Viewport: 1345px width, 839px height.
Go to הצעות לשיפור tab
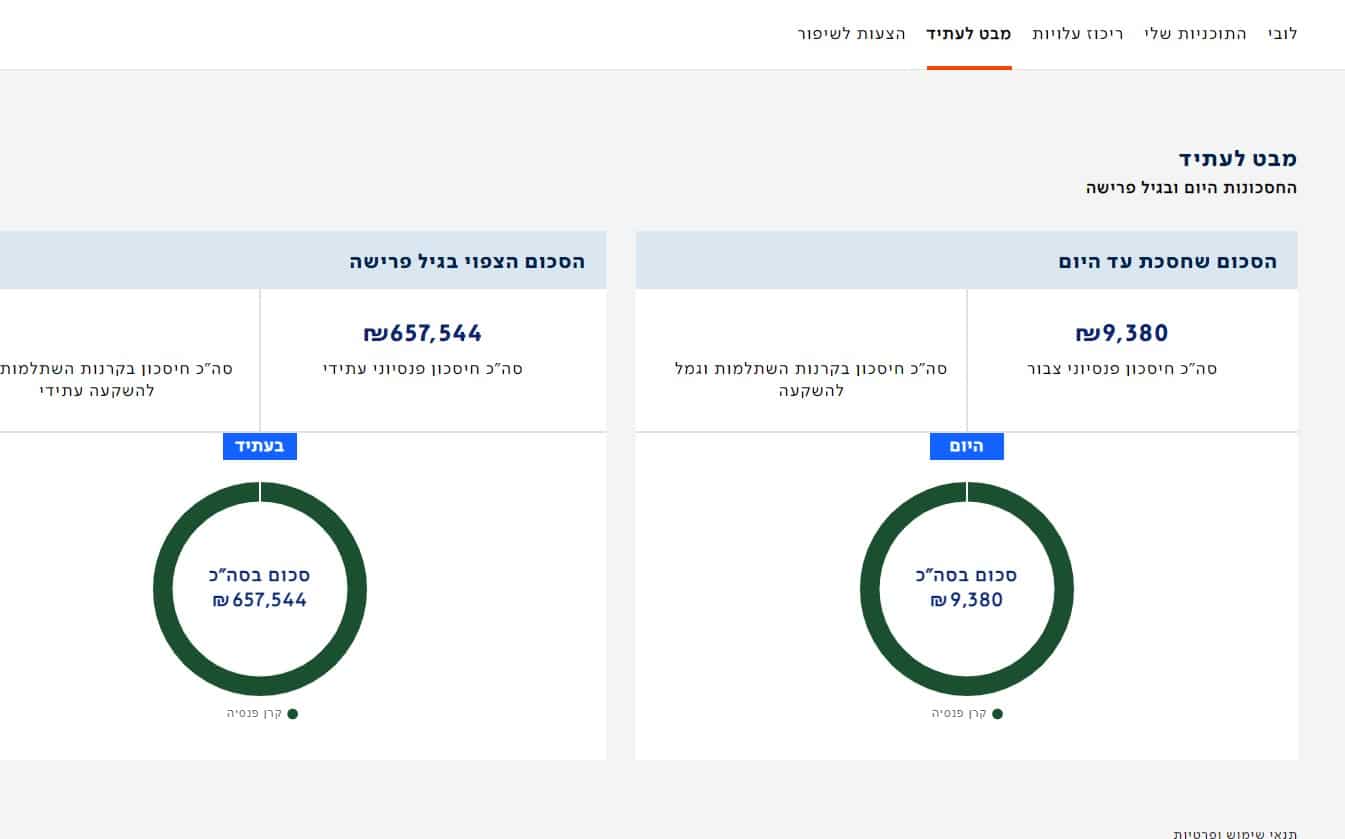pos(852,34)
